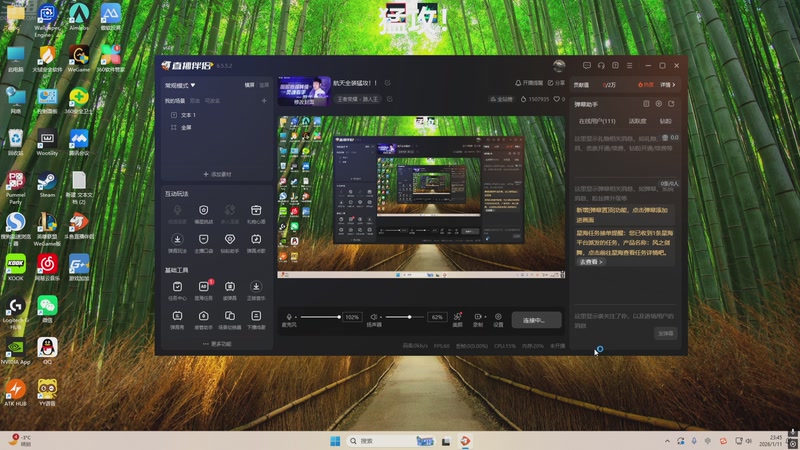Select the 热度 tab
The image size is (800, 450).
(x=645, y=85)
